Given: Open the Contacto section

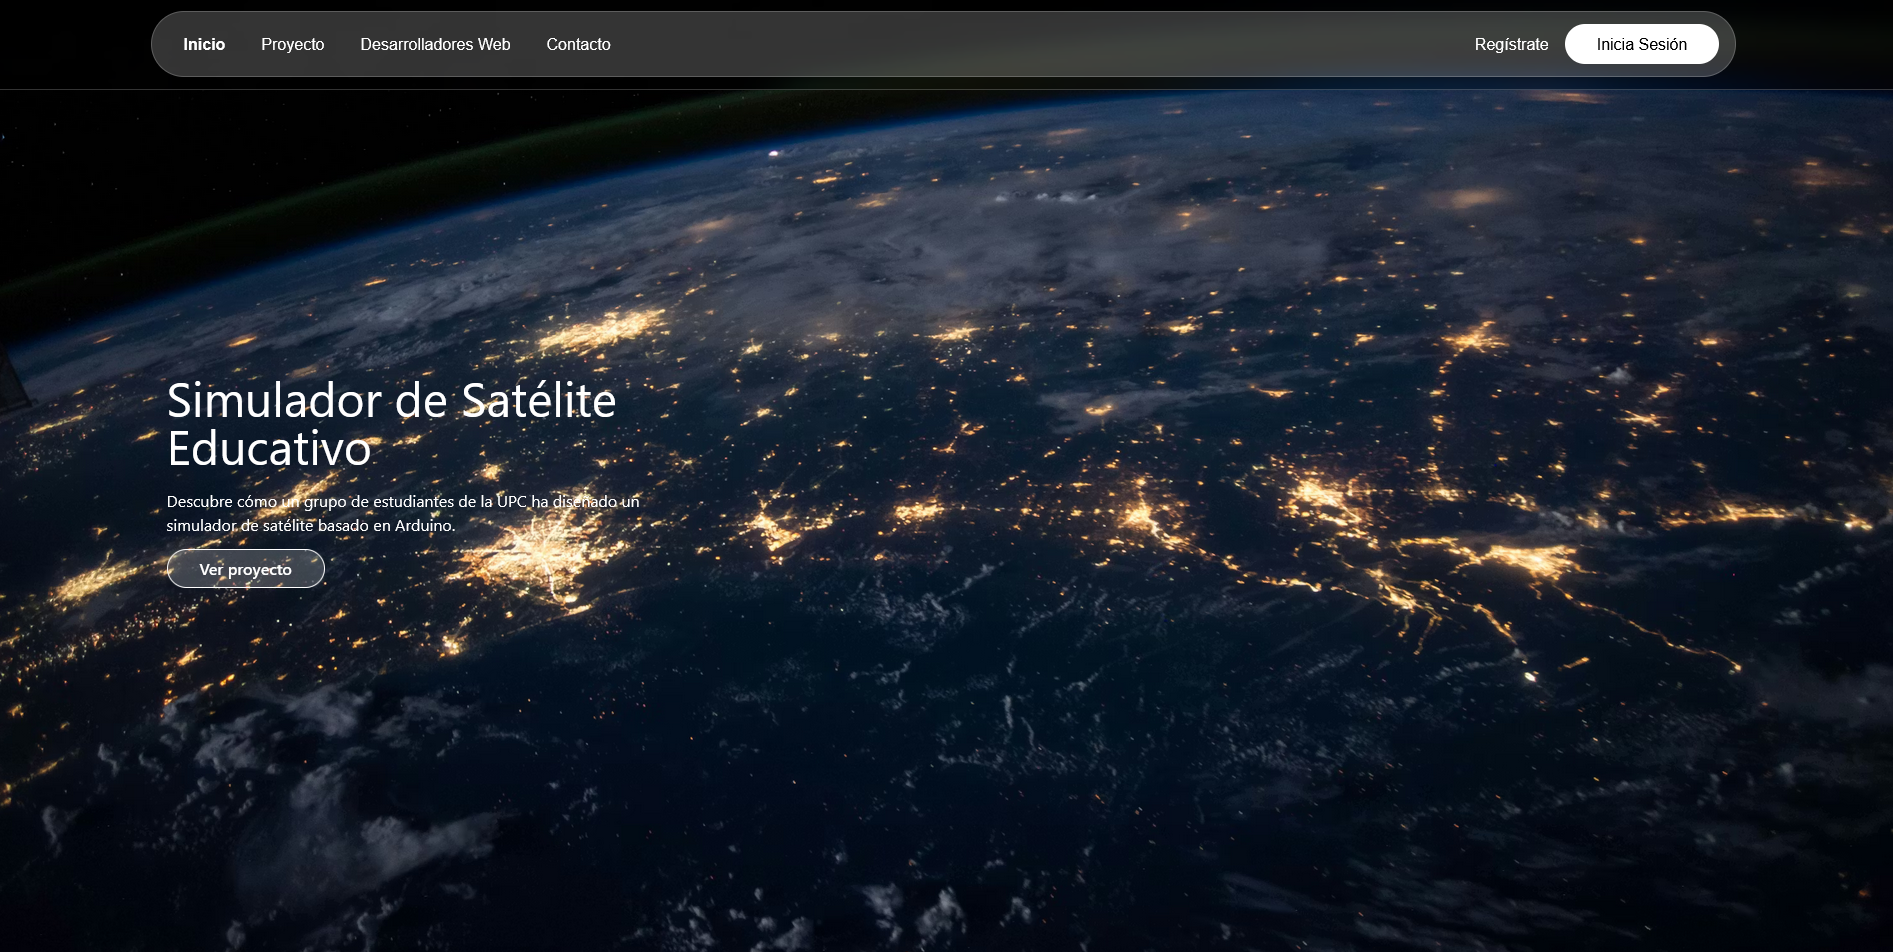Looking at the screenshot, I should click(578, 44).
